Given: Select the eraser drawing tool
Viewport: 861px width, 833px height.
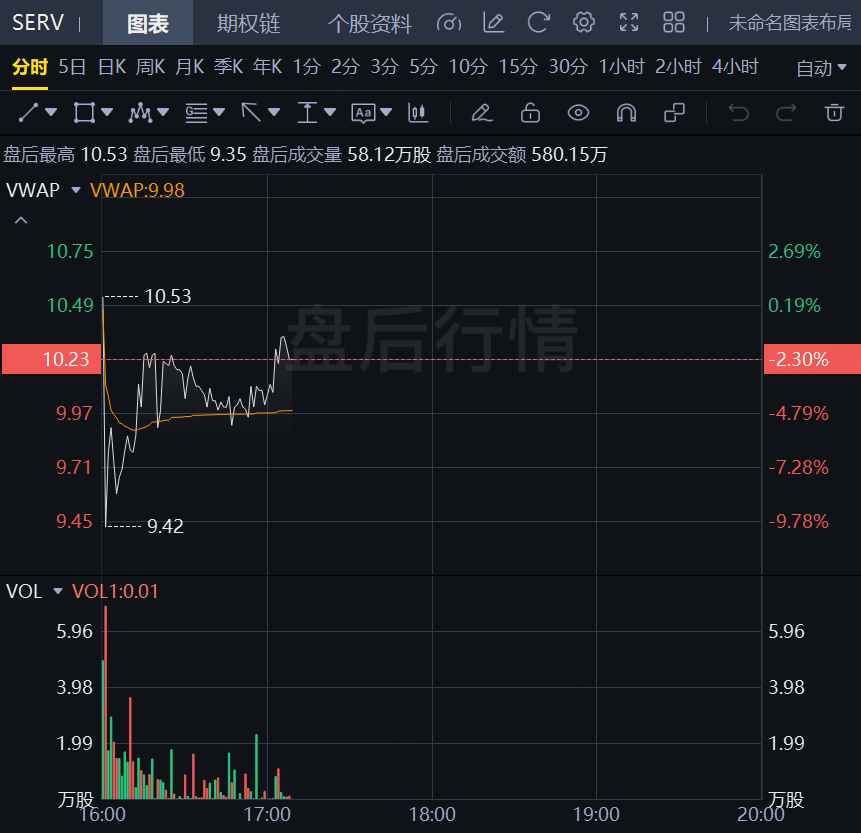Looking at the screenshot, I should tap(482, 112).
